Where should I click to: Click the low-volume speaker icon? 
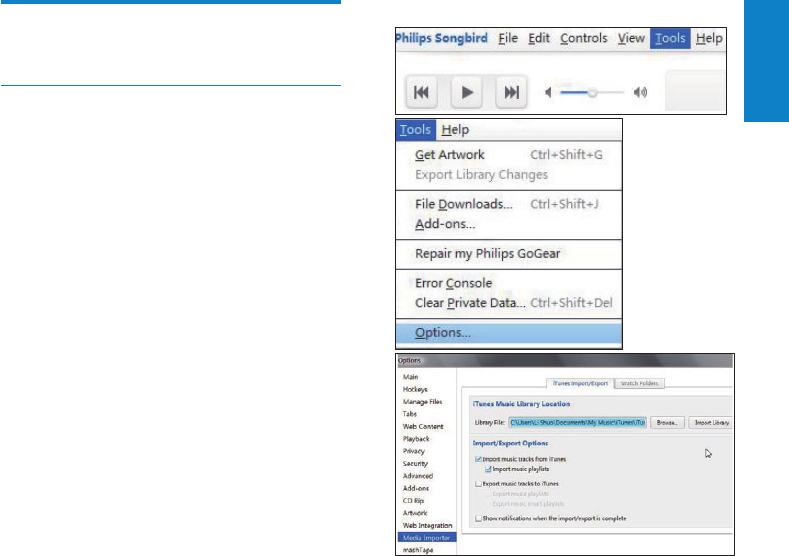coord(548,93)
